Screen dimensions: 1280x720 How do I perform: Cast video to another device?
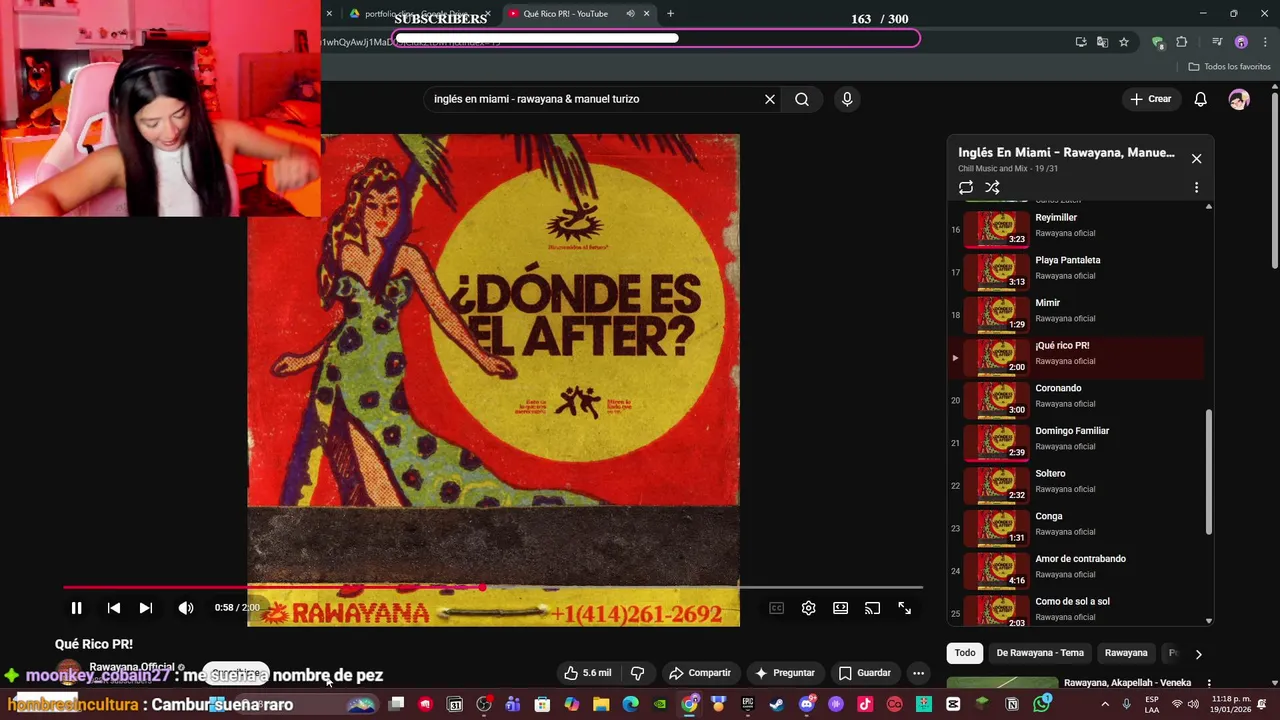click(872, 608)
